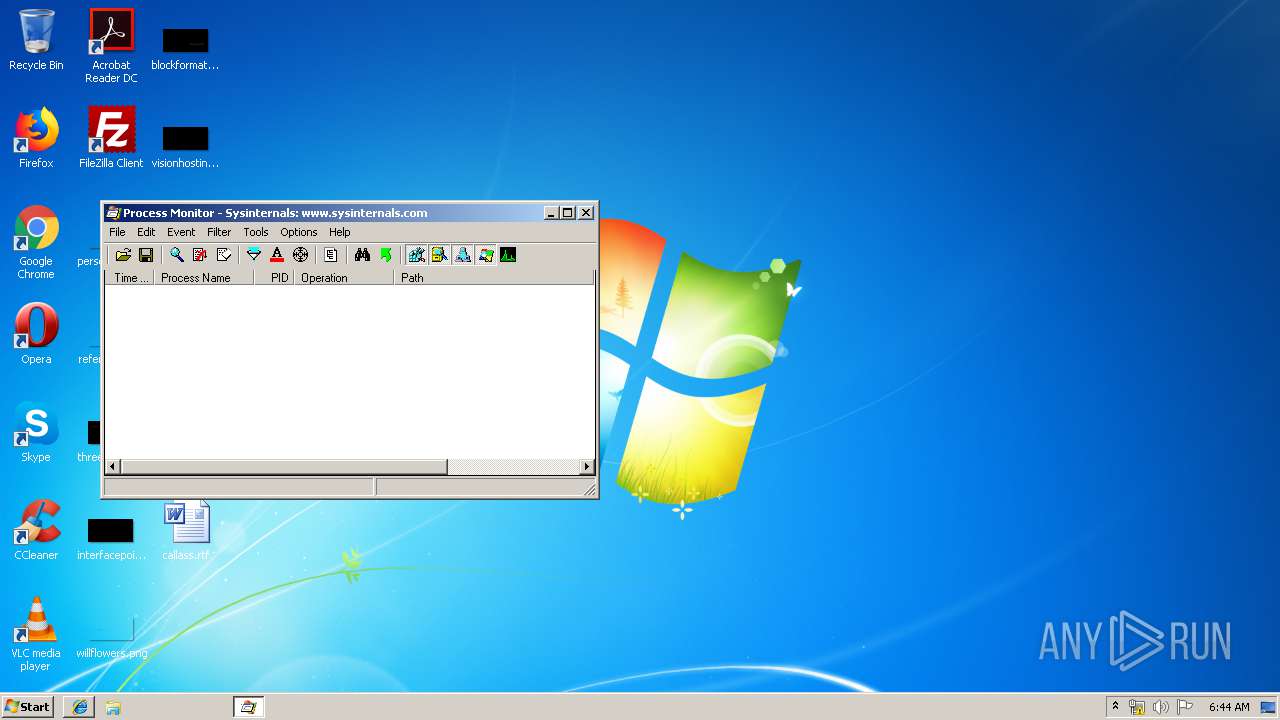Image resolution: width=1280 pixels, height=720 pixels.
Task: Toggle Show Process and Thread Activity icon
Action: pyautogui.click(x=485, y=255)
